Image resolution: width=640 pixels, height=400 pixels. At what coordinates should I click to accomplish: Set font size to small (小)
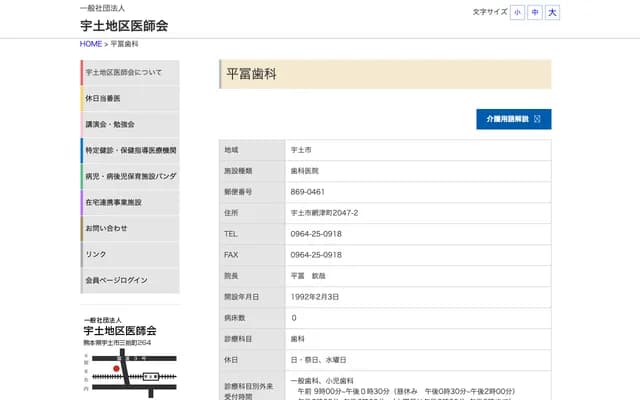(x=517, y=12)
